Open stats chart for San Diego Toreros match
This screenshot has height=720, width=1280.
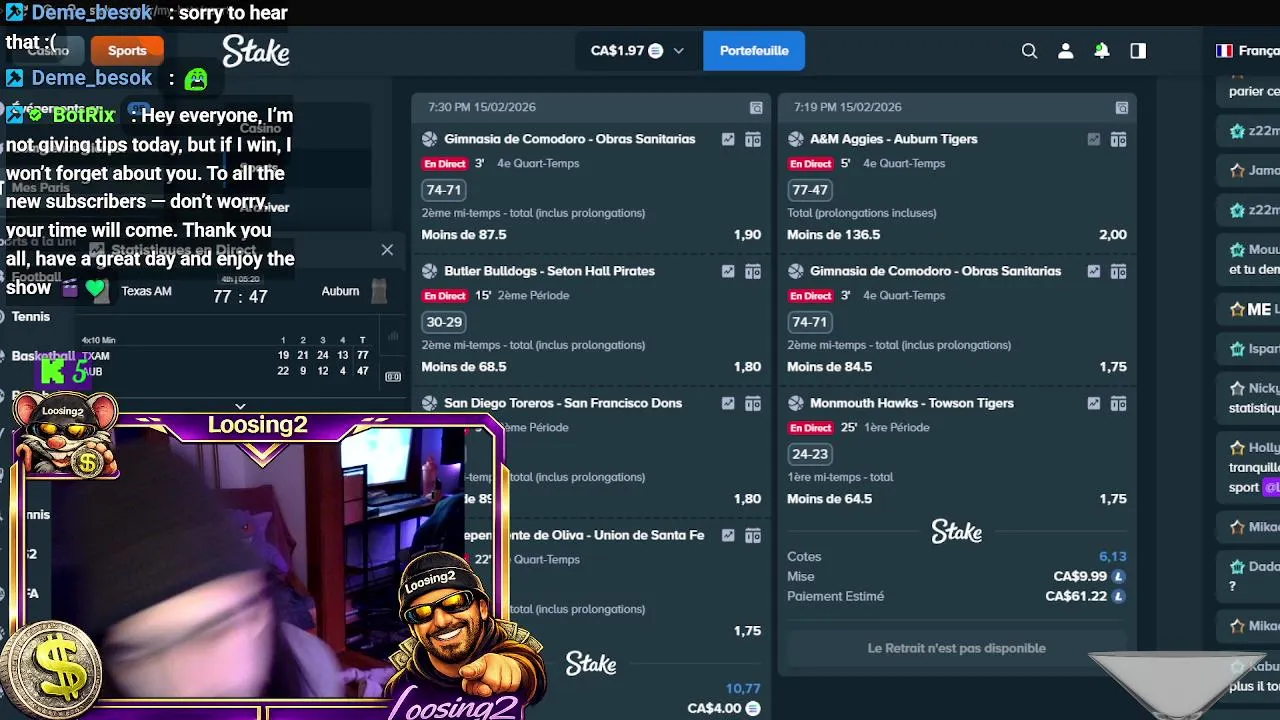[728, 403]
